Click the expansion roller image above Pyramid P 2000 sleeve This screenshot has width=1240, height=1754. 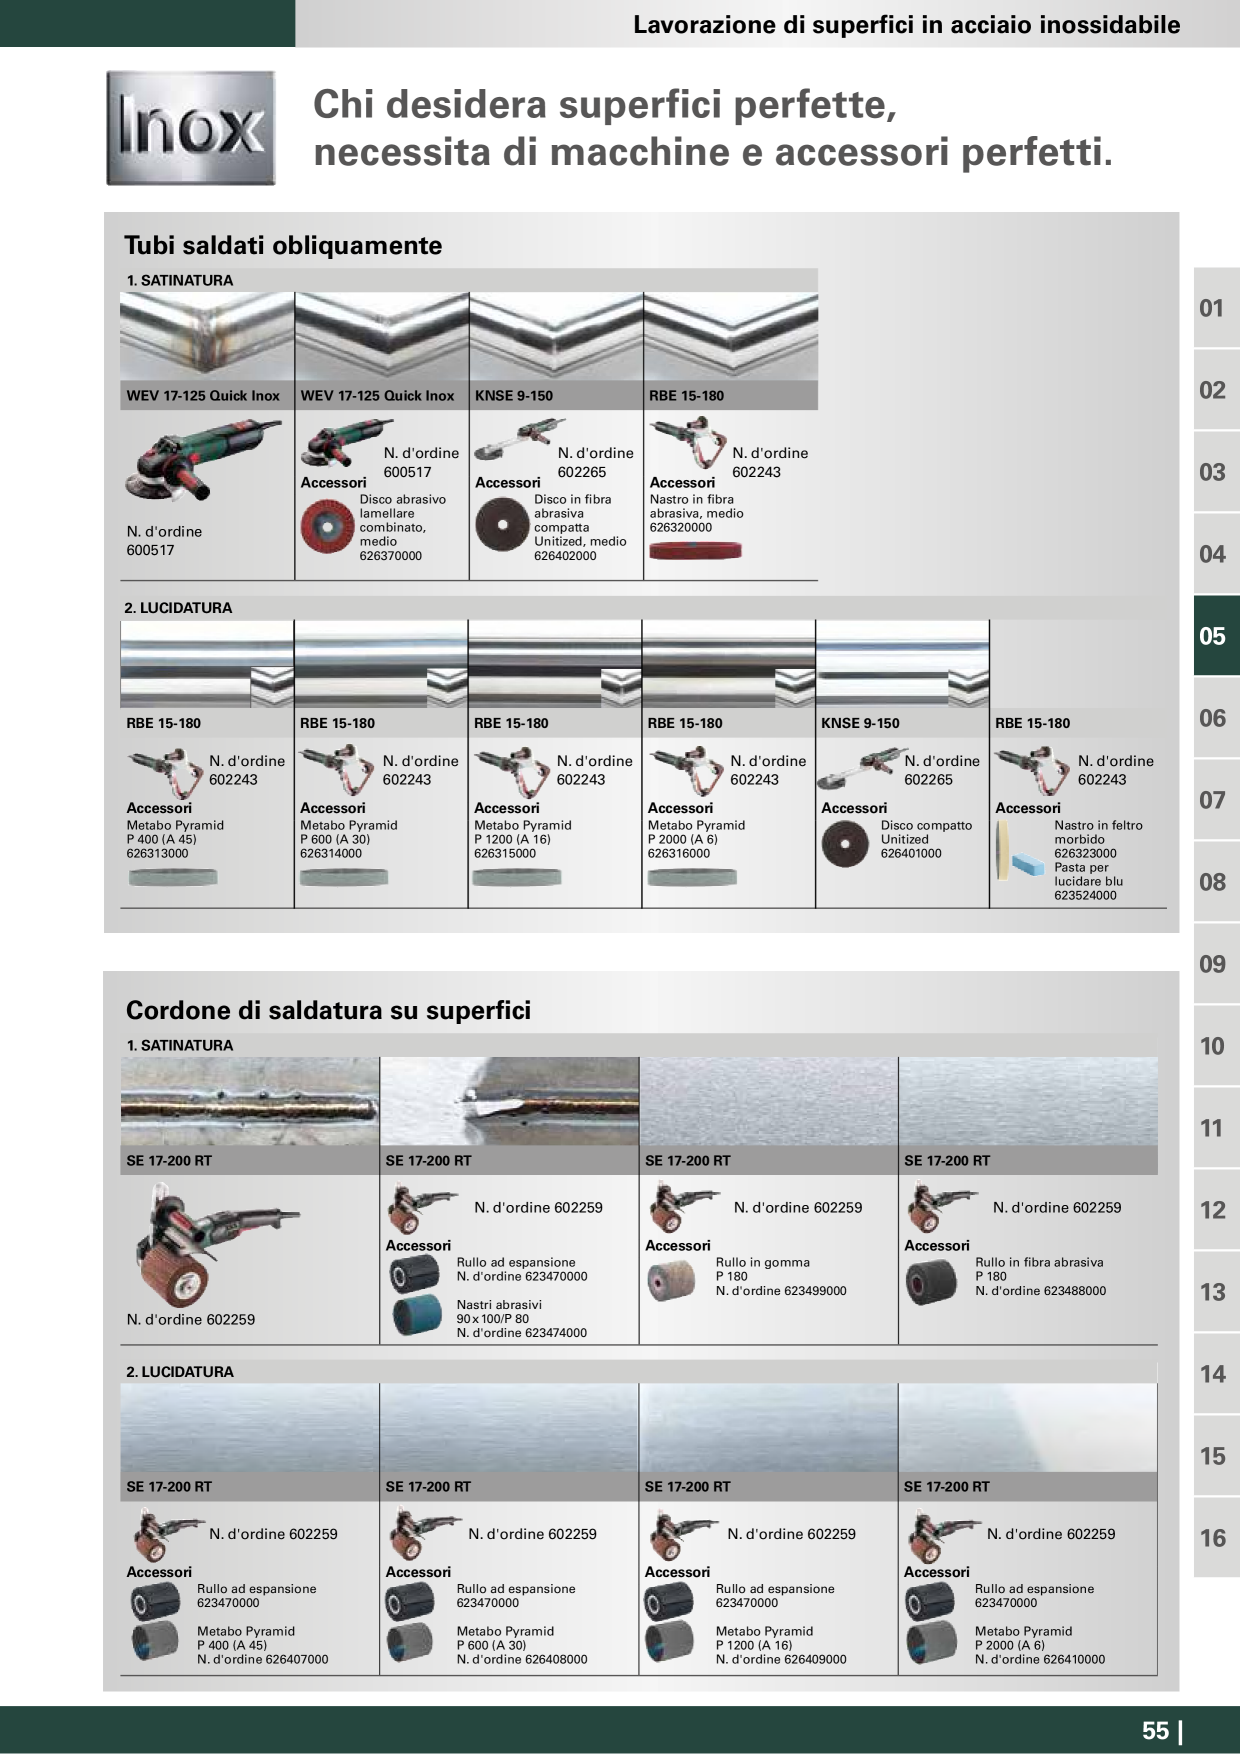(x=931, y=1601)
